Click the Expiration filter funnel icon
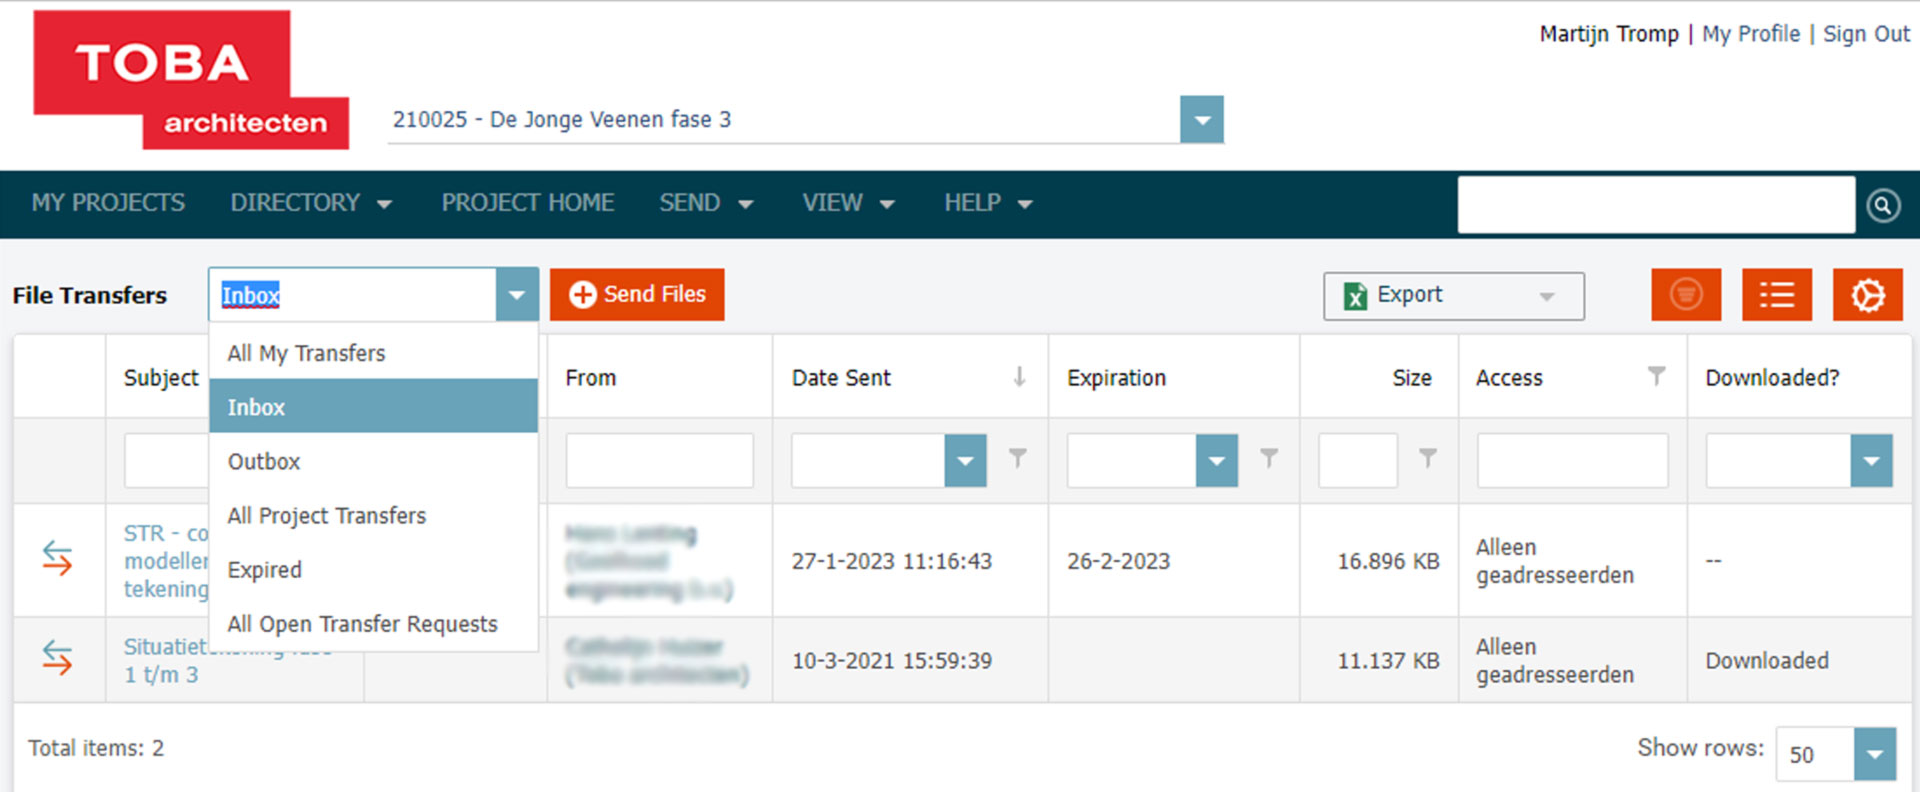The height and width of the screenshot is (792, 1920). pyautogui.click(x=1268, y=458)
